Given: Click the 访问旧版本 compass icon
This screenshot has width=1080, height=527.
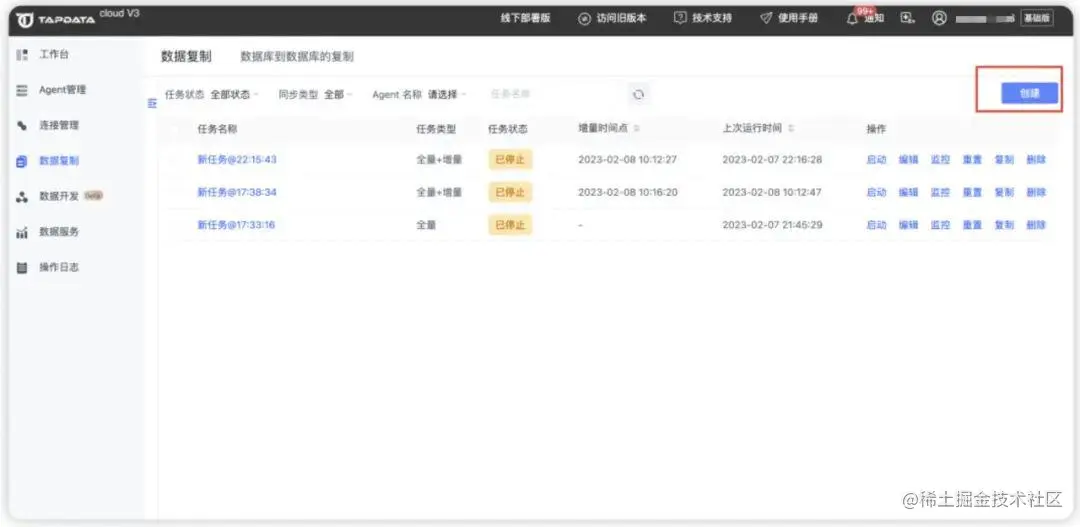Looking at the screenshot, I should (584, 19).
